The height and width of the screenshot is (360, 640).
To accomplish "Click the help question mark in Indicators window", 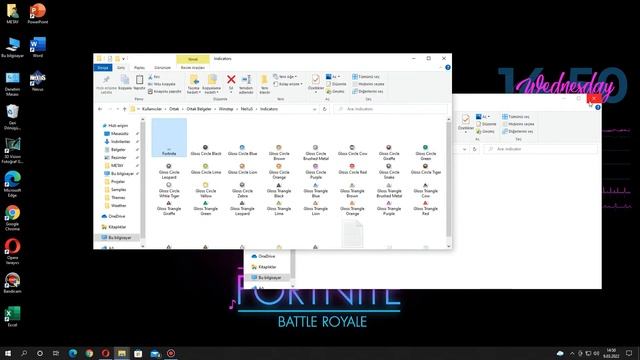I will pyautogui.click(x=448, y=67).
